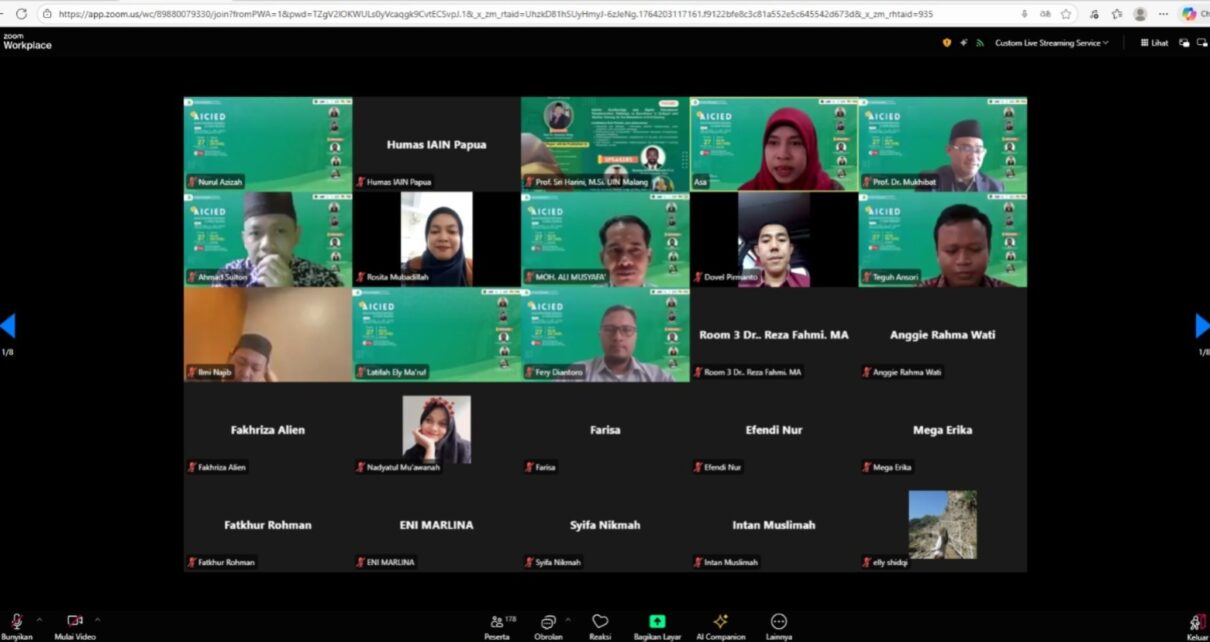Launch the AI Companion sparkle icon
The image size is (1210, 642).
[720, 622]
